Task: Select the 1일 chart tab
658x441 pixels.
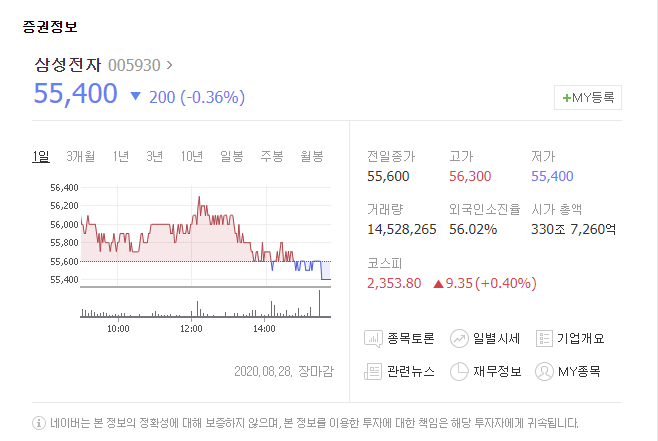Action: (x=40, y=156)
